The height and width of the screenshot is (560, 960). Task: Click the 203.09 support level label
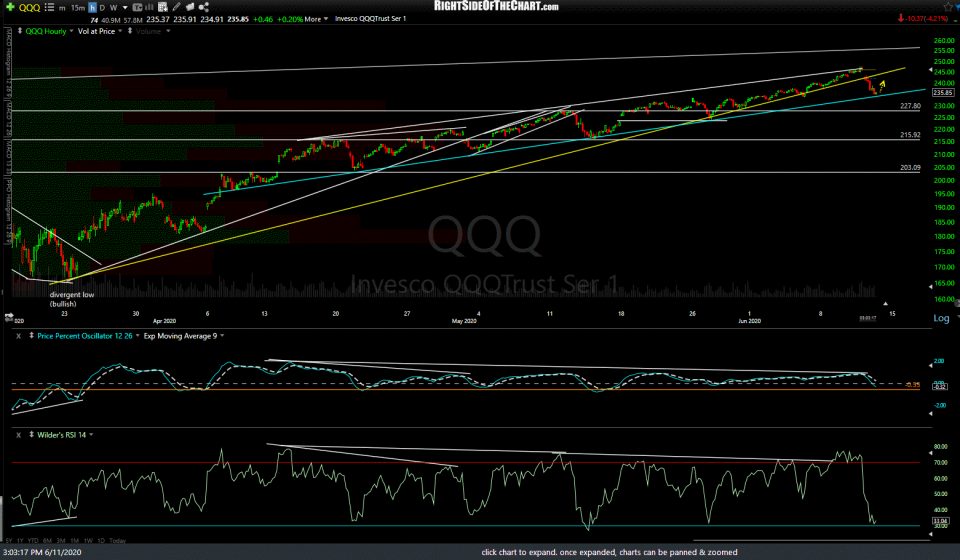tap(910, 167)
